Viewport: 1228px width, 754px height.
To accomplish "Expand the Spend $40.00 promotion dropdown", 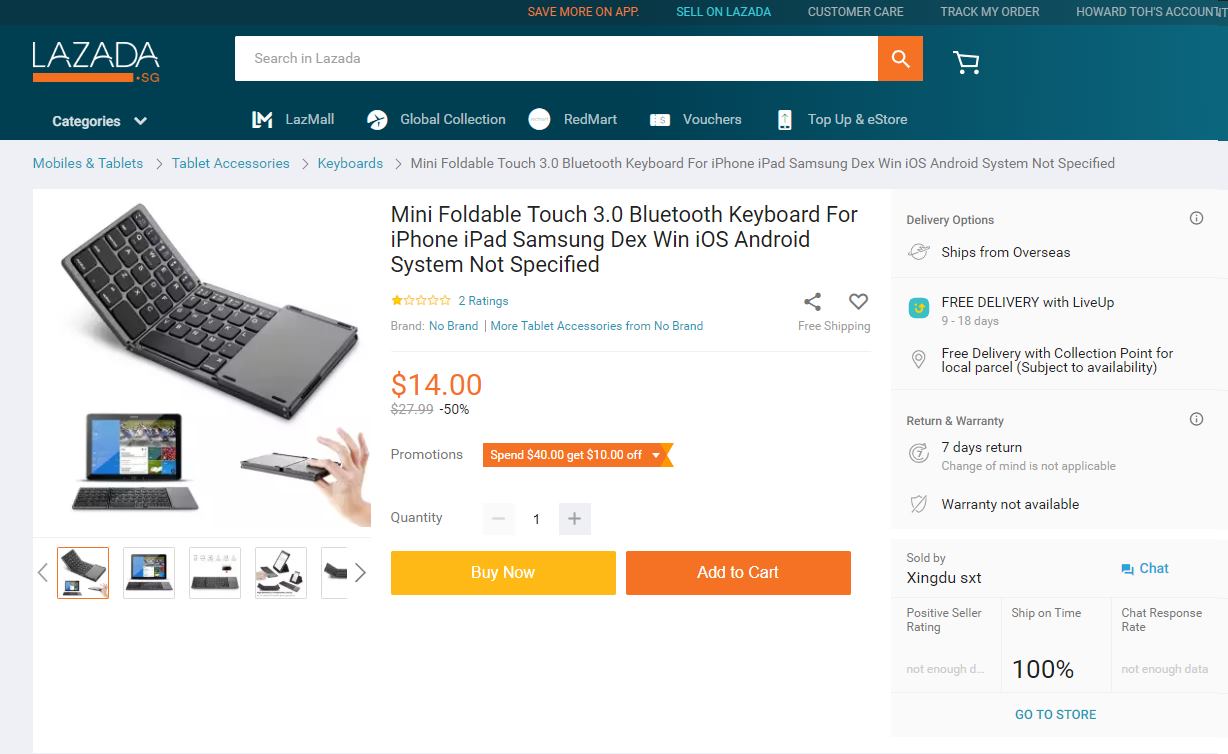I will tap(656, 455).
